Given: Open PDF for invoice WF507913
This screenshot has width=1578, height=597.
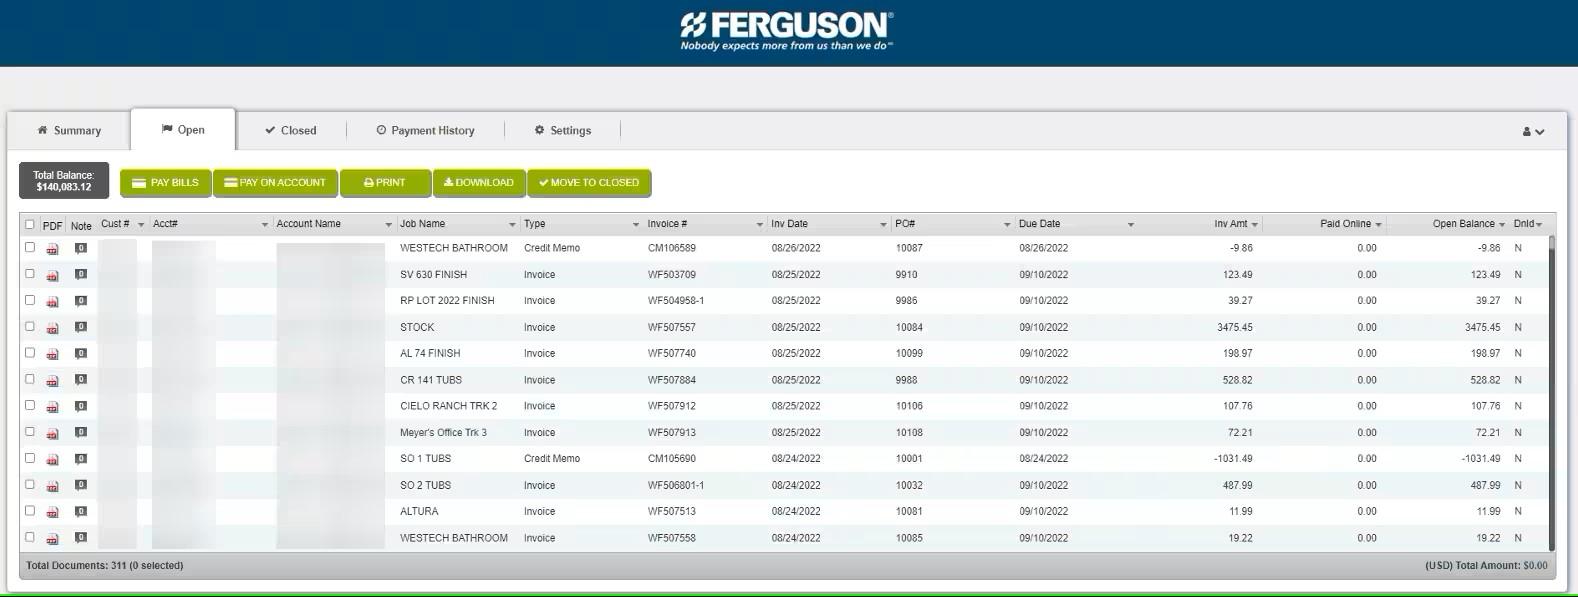Looking at the screenshot, I should point(52,434).
